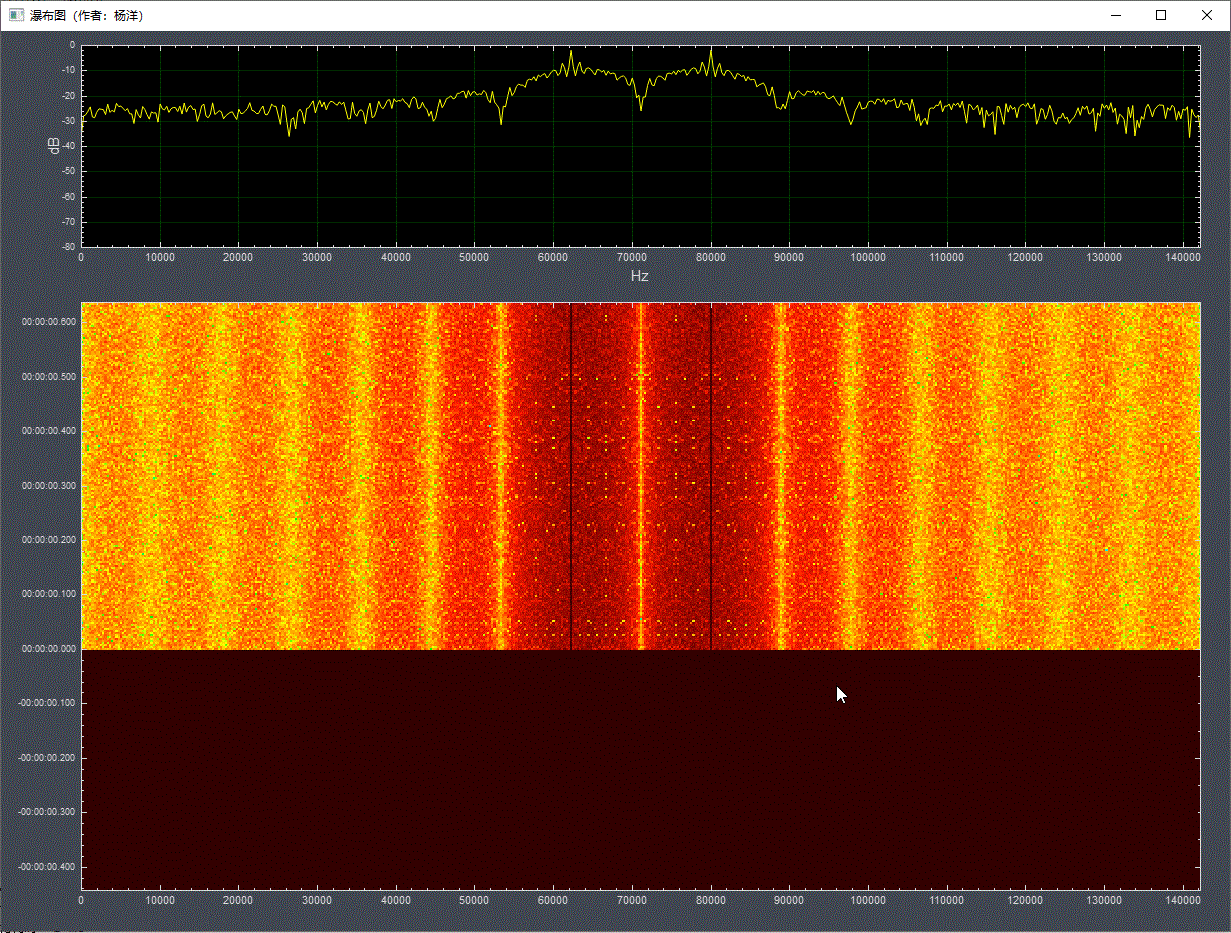1231x933 pixels.
Task: Click the Hz axis label under spectrum
Action: [x=639, y=276]
